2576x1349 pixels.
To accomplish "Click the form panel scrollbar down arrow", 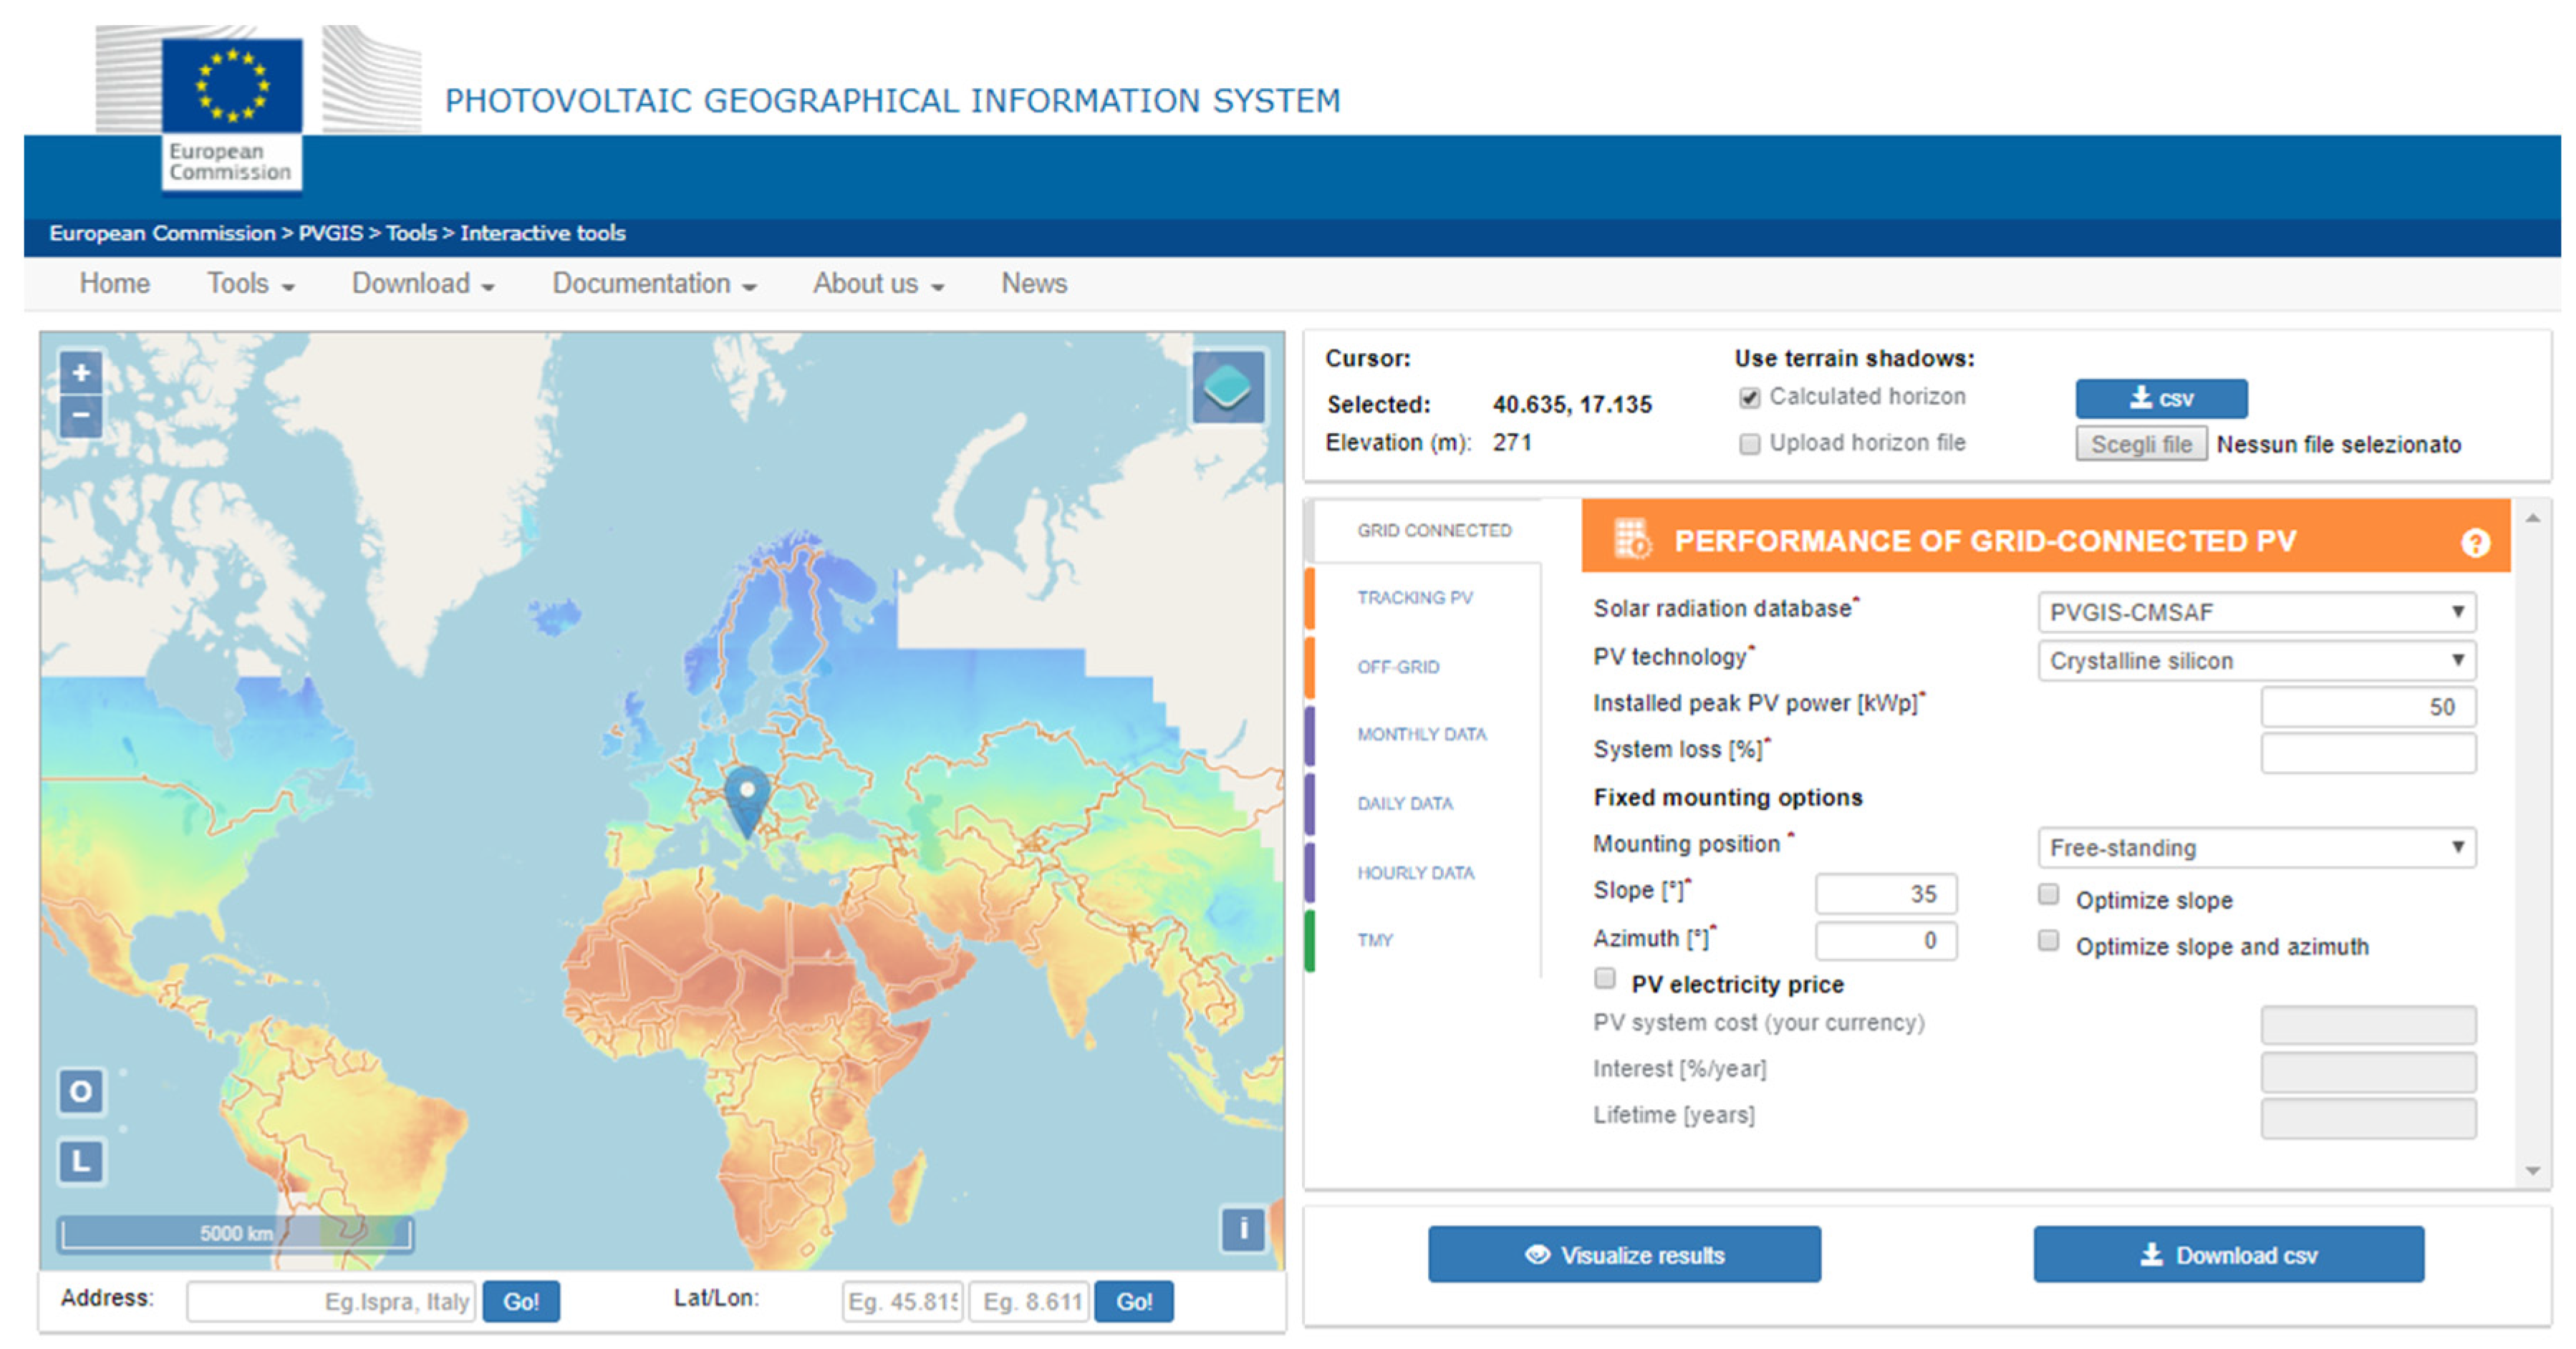I will pyautogui.click(x=2532, y=1171).
